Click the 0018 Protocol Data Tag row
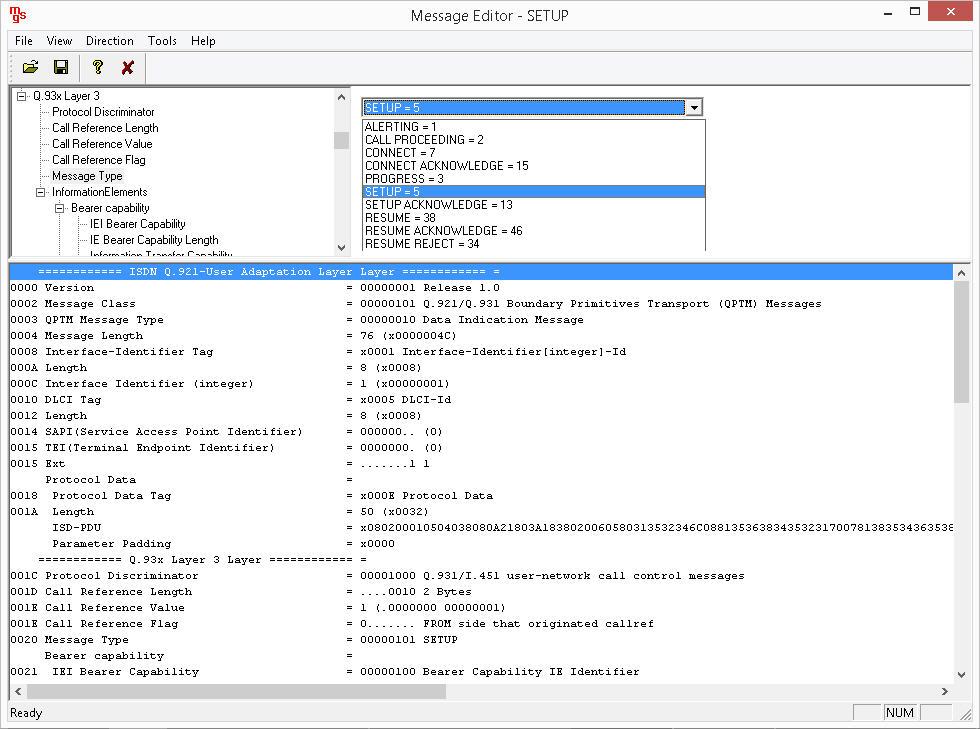The height and width of the screenshot is (729, 980). tap(481, 496)
